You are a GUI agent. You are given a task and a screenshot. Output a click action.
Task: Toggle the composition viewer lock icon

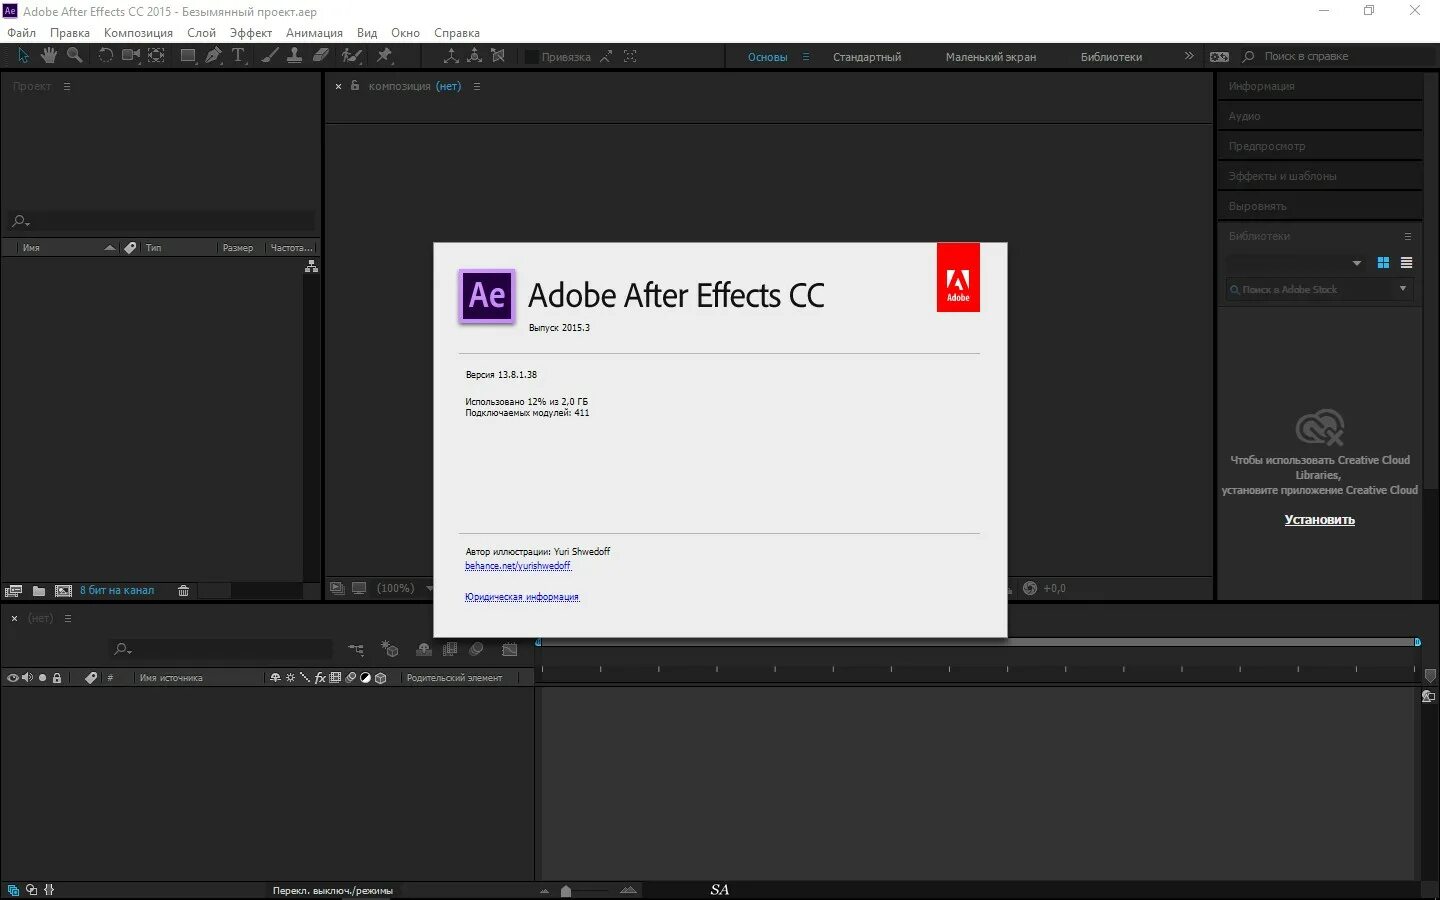coord(355,86)
